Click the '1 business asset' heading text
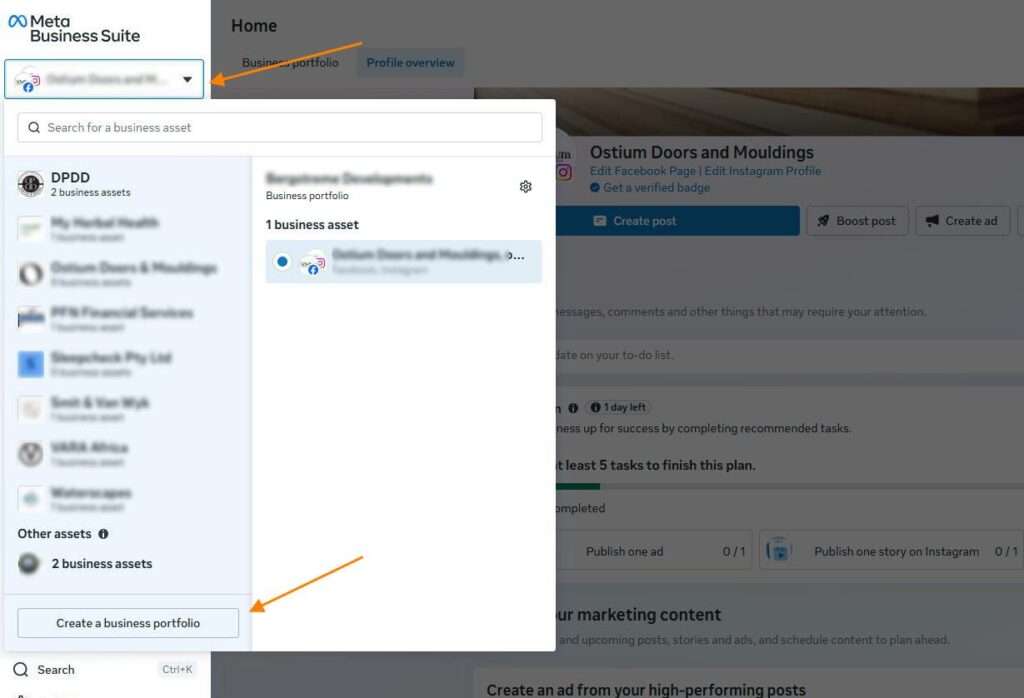 tap(312, 225)
